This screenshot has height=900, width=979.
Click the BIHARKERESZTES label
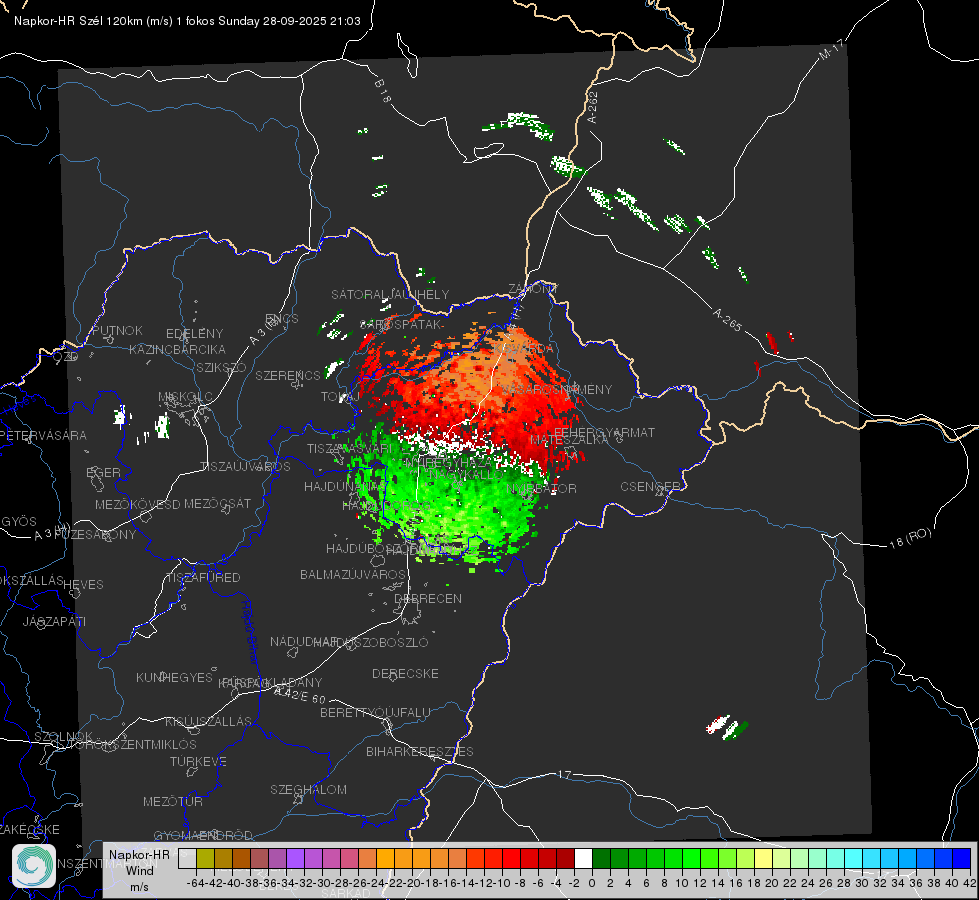point(420,751)
